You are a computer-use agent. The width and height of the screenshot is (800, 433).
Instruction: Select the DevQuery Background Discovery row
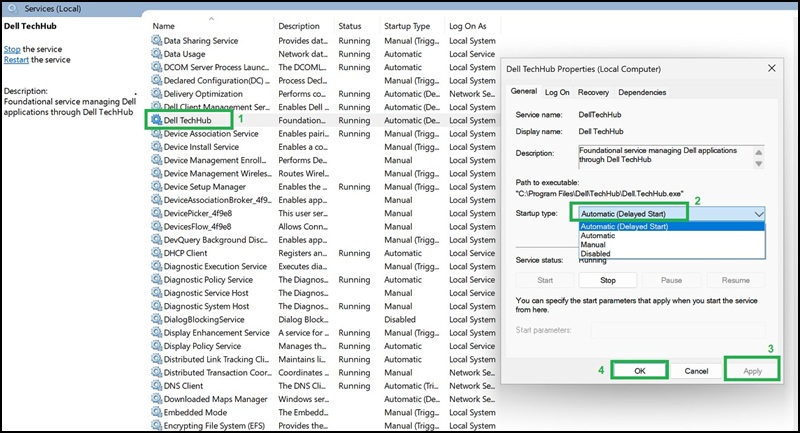tap(324, 240)
